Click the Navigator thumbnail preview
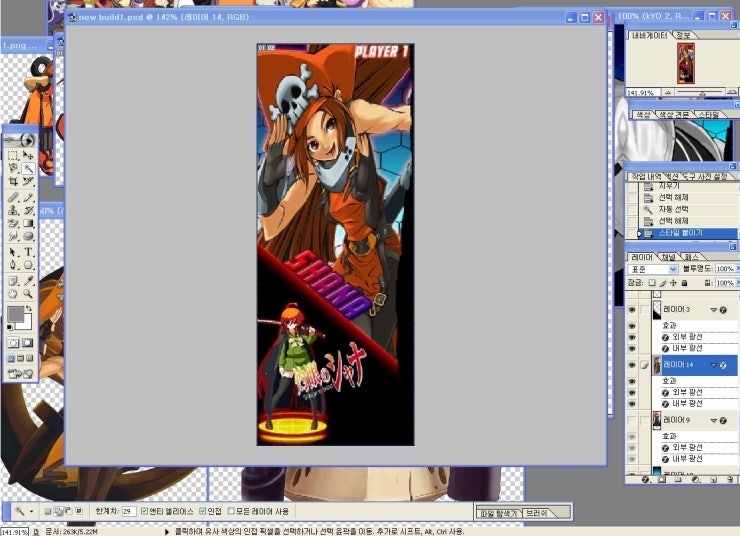The image size is (740, 536). 686,63
